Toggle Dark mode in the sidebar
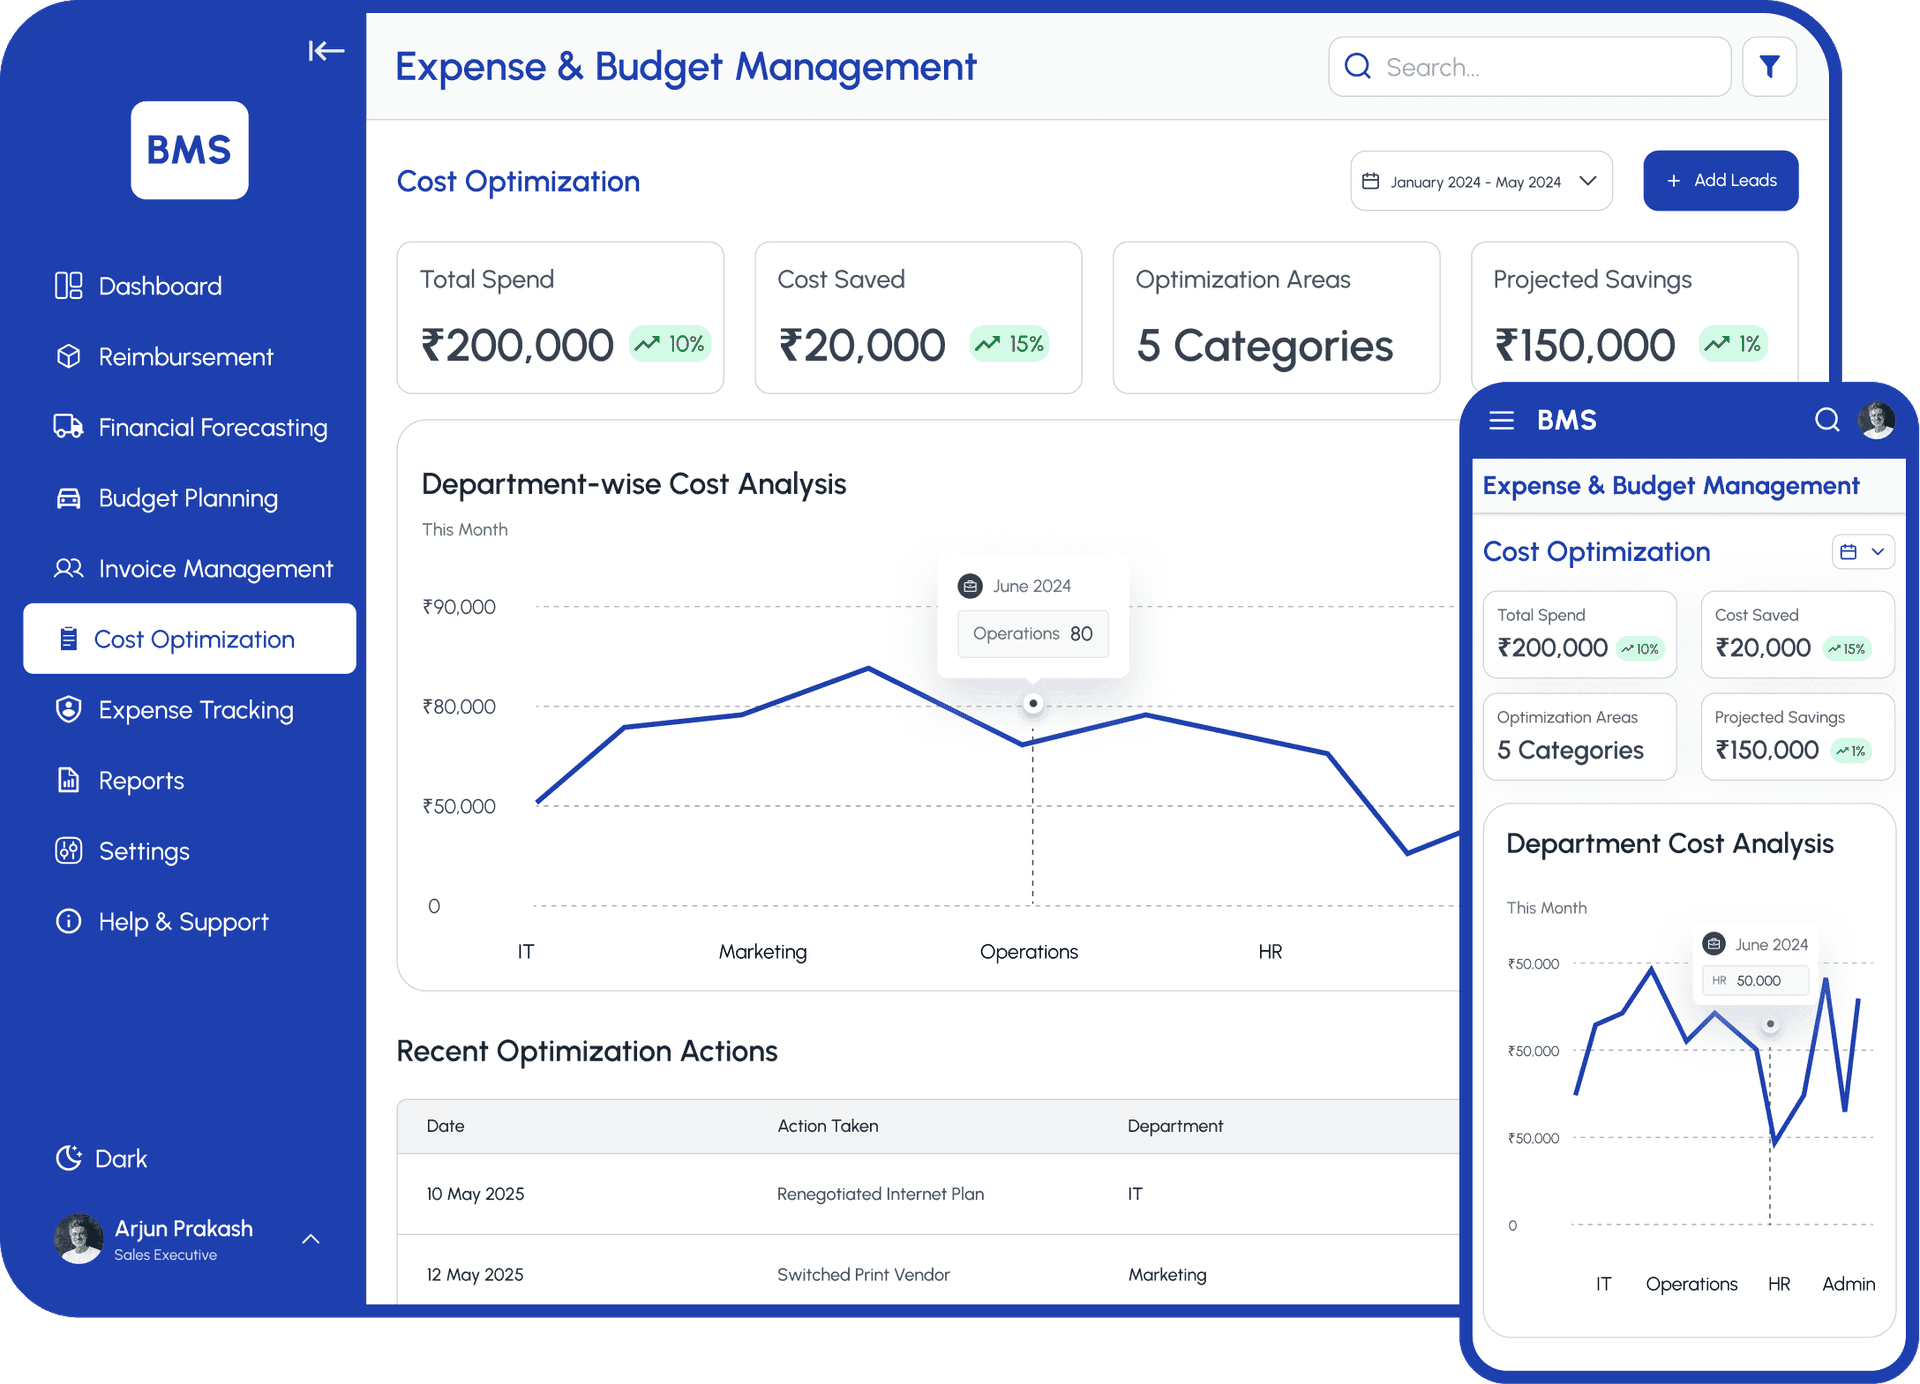The height and width of the screenshot is (1384, 1920). coord(68,1158)
